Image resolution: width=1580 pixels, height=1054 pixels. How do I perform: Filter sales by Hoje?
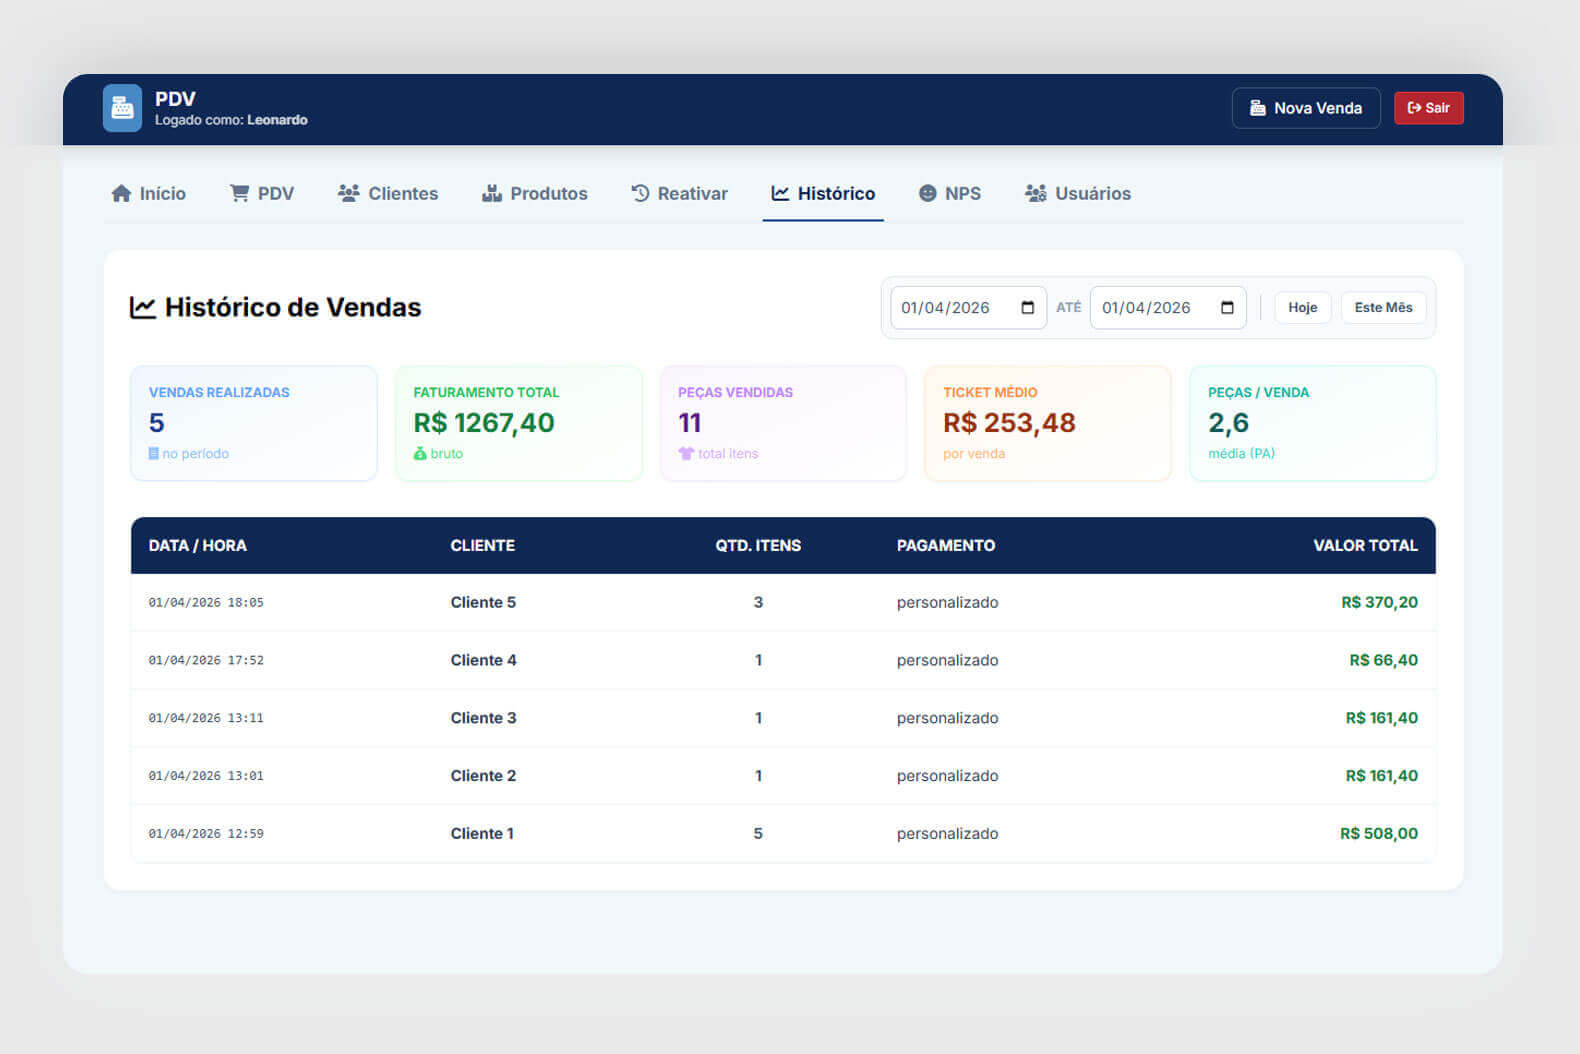pos(1303,307)
